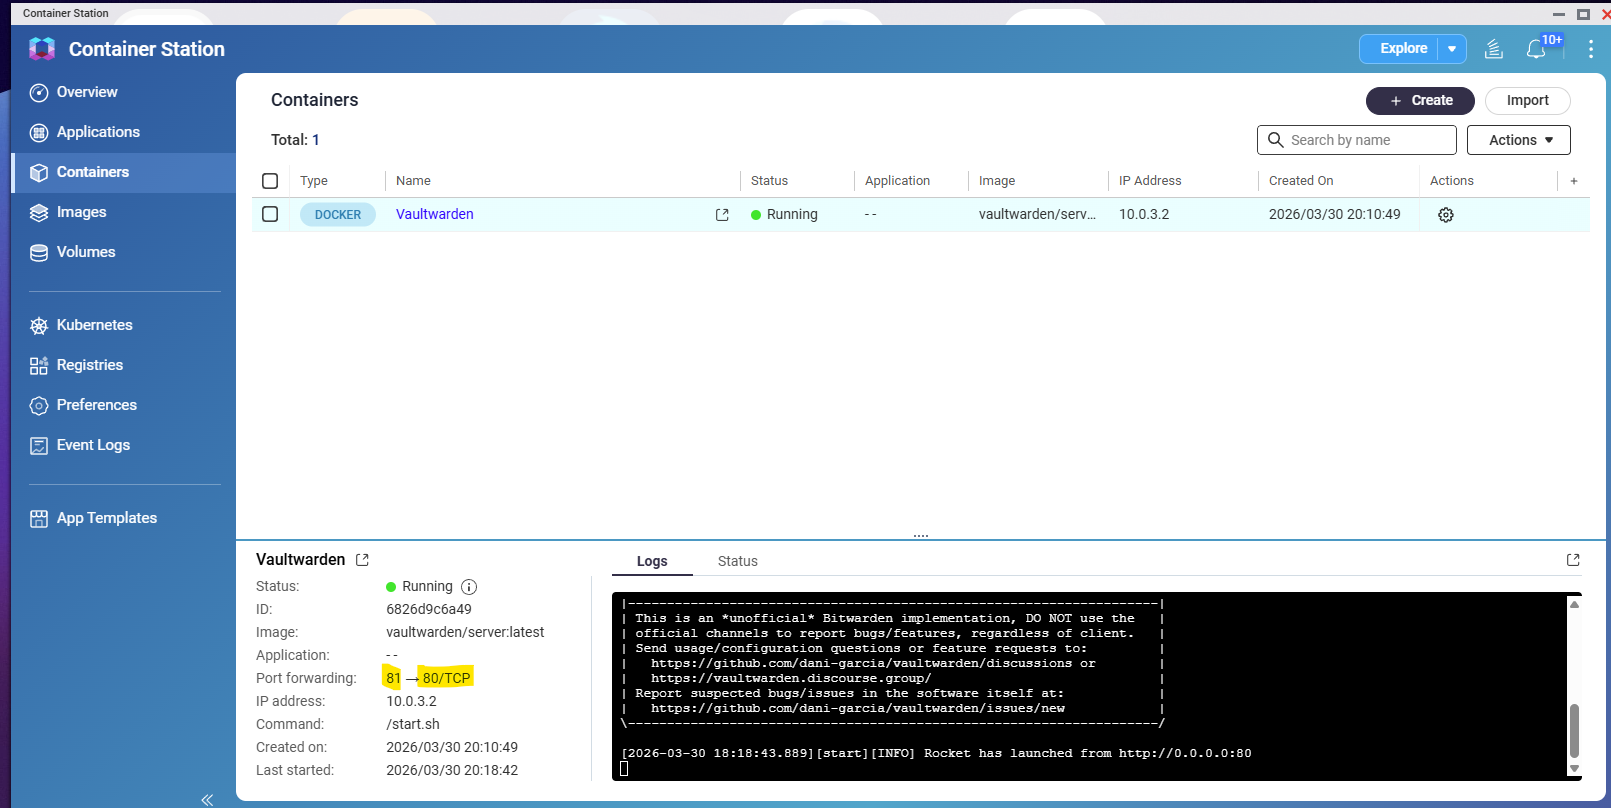Click the Running status cell in table
This screenshot has height=808, width=1611.
pyautogui.click(x=784, y=214)
